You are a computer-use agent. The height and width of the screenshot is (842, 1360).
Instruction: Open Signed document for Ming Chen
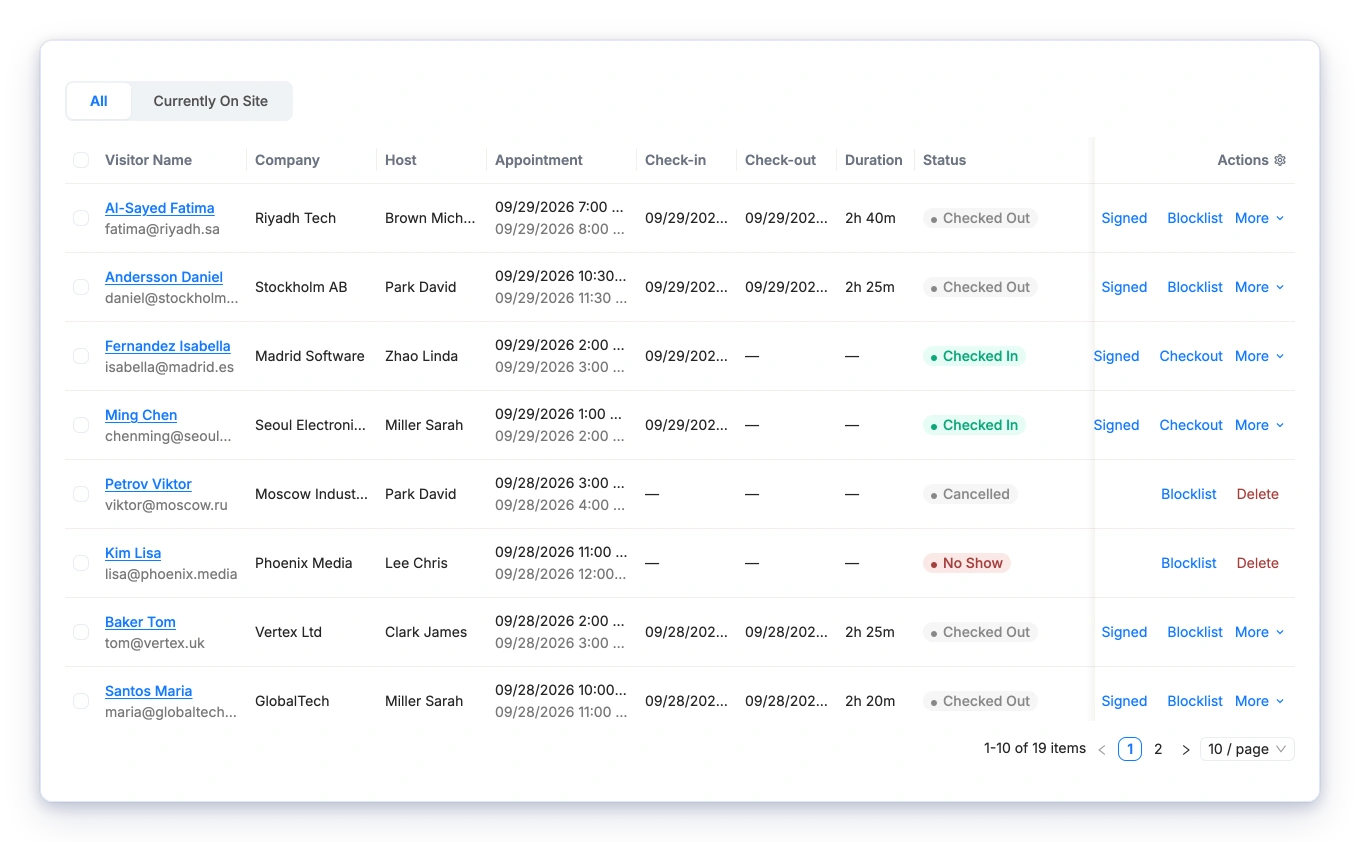pyautogui.click(x=1116, y=425)
